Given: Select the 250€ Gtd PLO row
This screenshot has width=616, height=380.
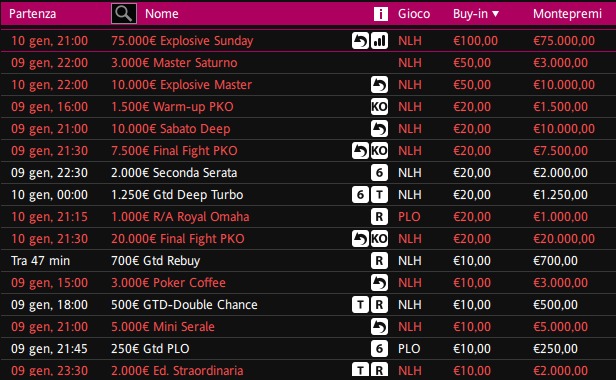Looking at the screenshot, I should [308, 349].
